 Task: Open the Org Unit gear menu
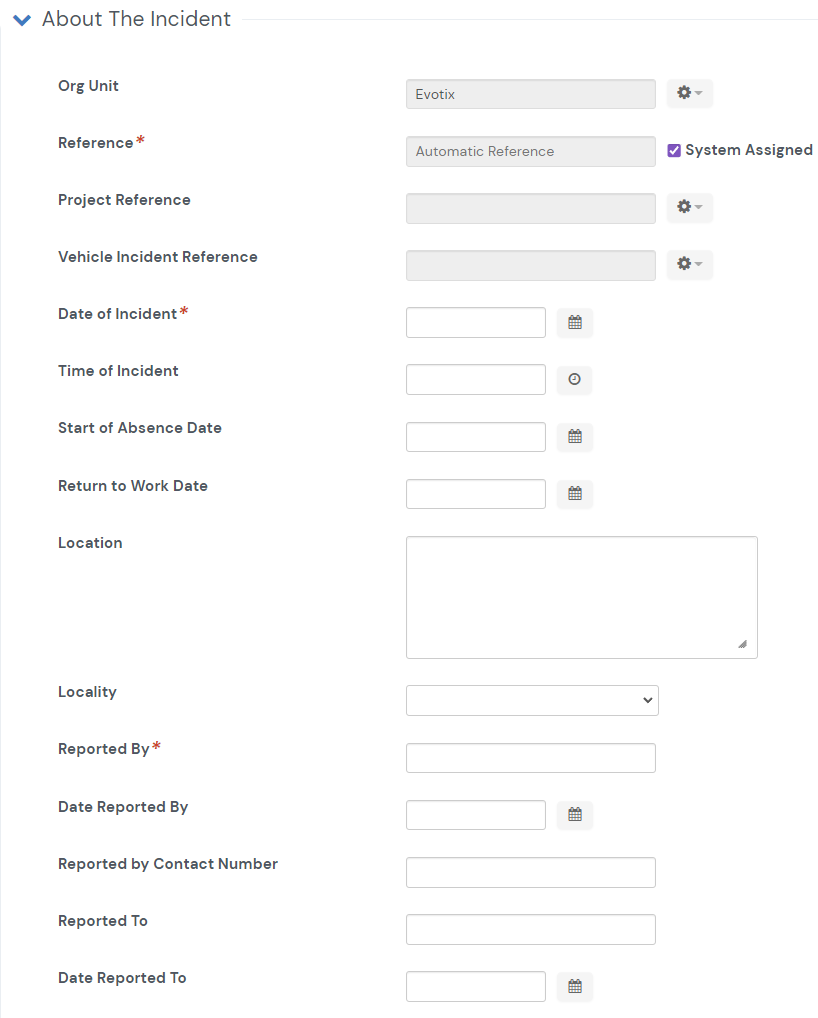point(689,93)
